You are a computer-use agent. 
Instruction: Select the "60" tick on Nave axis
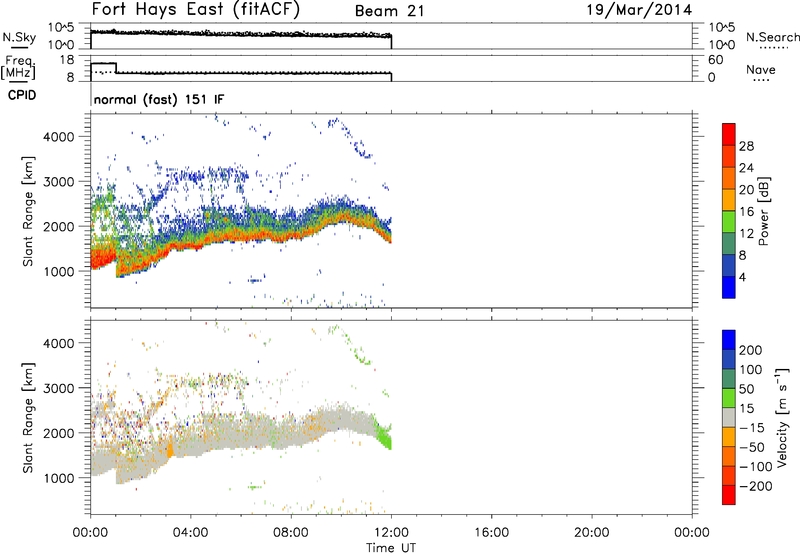click(715, 60)
